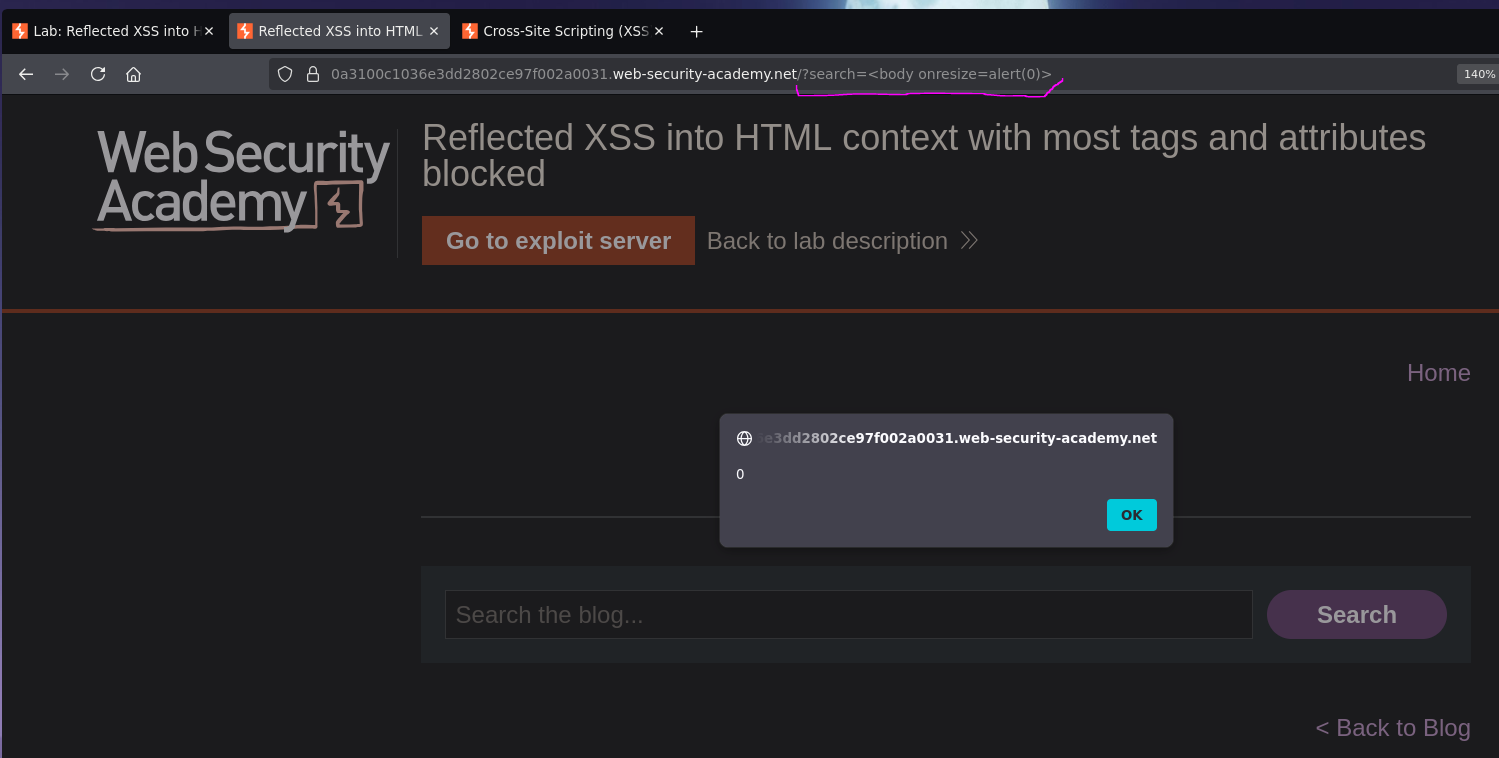
Task: Dismiss the alert with OK
Action: tap(1131, 515)
